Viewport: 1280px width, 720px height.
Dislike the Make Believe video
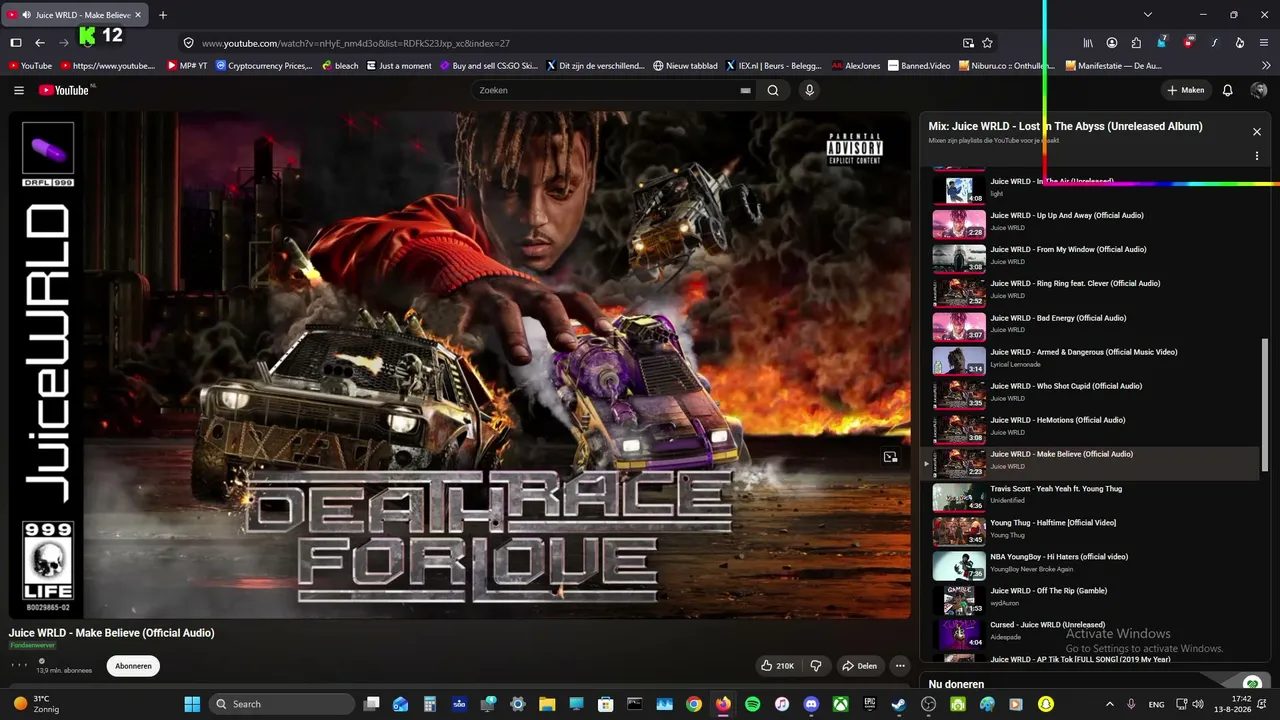point(816,666)
